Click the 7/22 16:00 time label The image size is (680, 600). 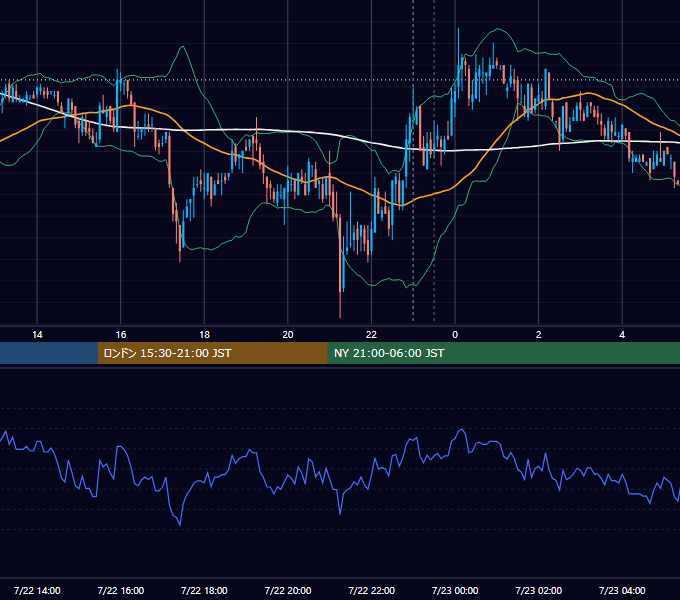121,590
